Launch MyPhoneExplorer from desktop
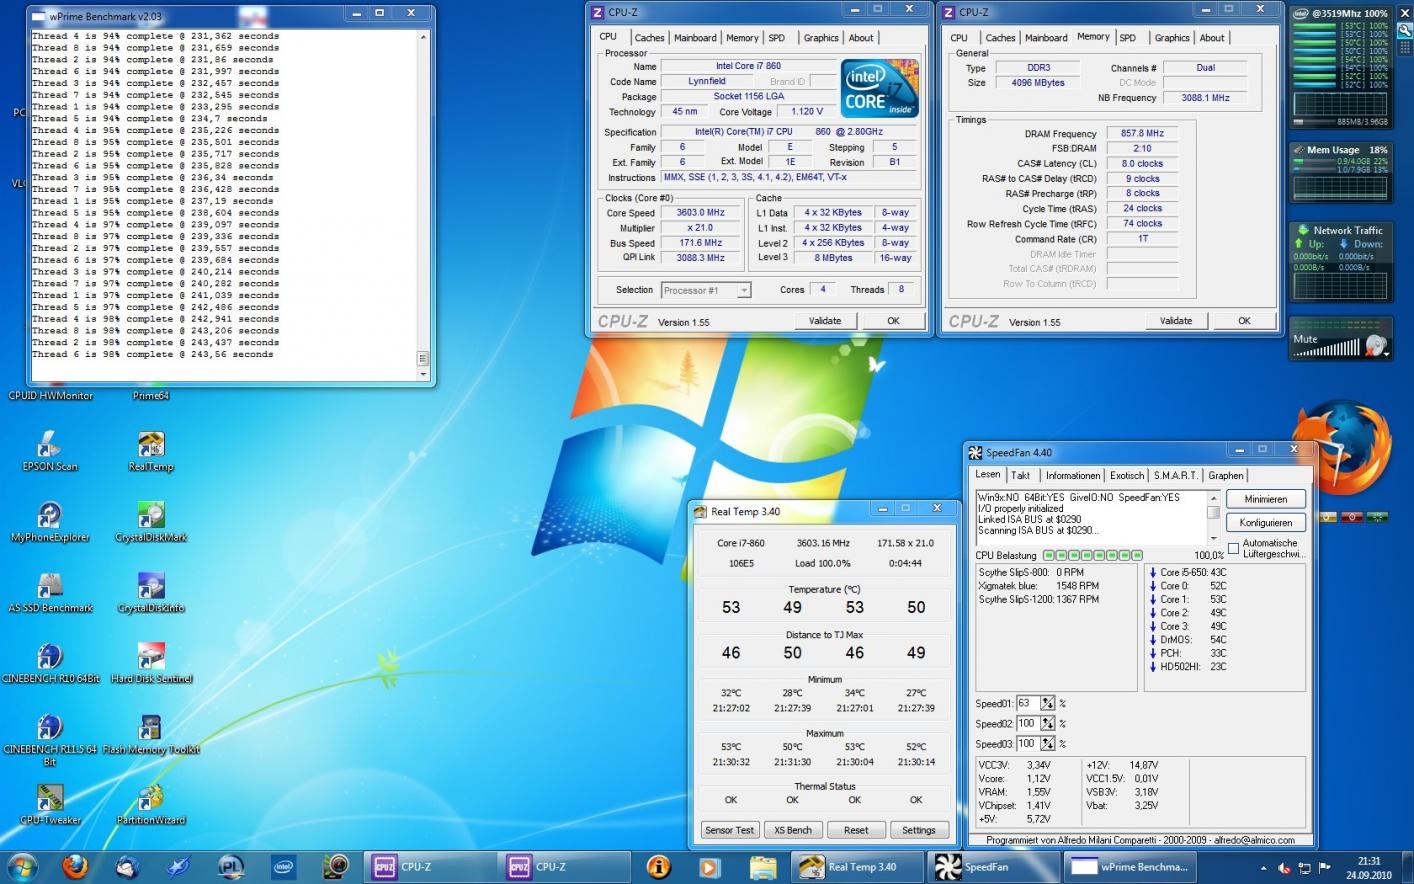The image size is (1414, 884). [50, 522]
